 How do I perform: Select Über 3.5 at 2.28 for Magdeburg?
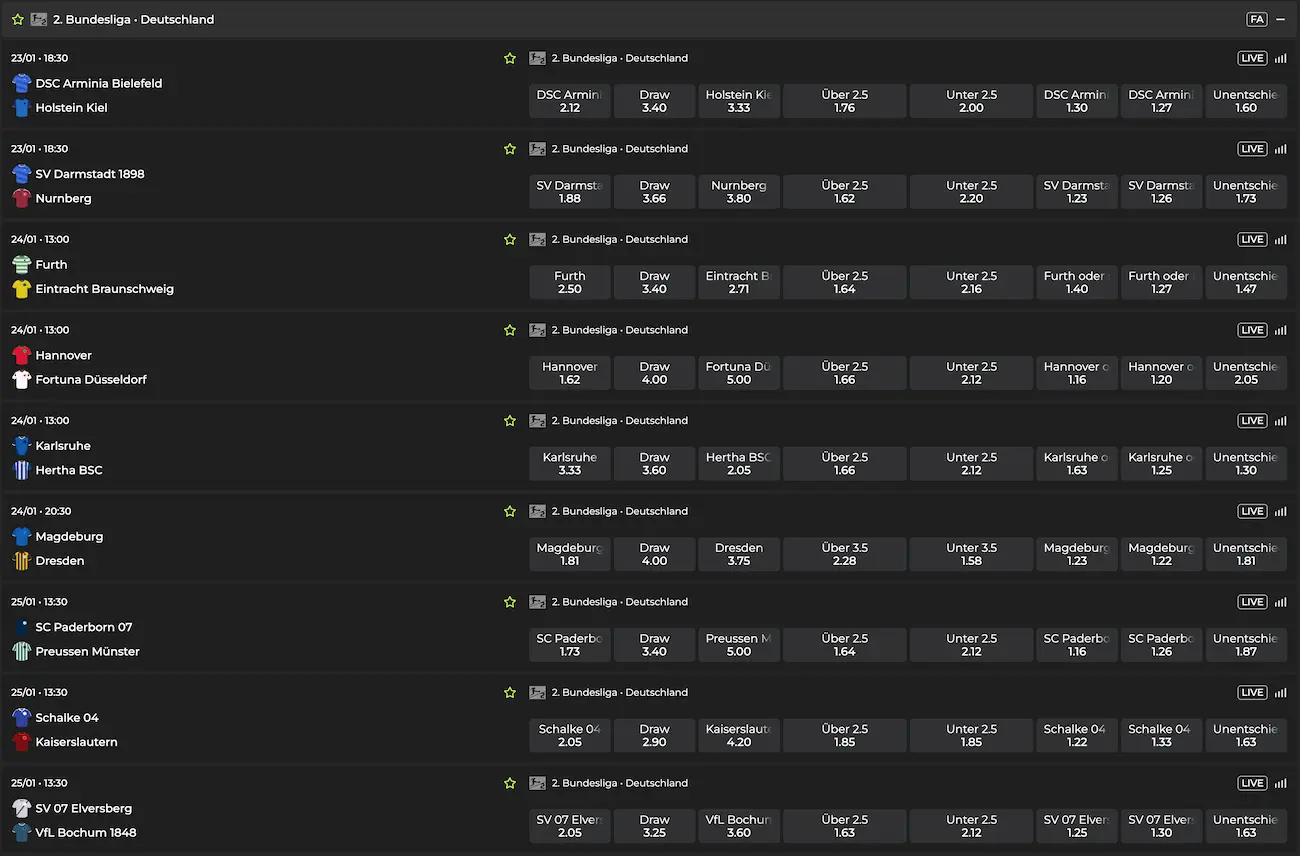(x=844, y=554)
